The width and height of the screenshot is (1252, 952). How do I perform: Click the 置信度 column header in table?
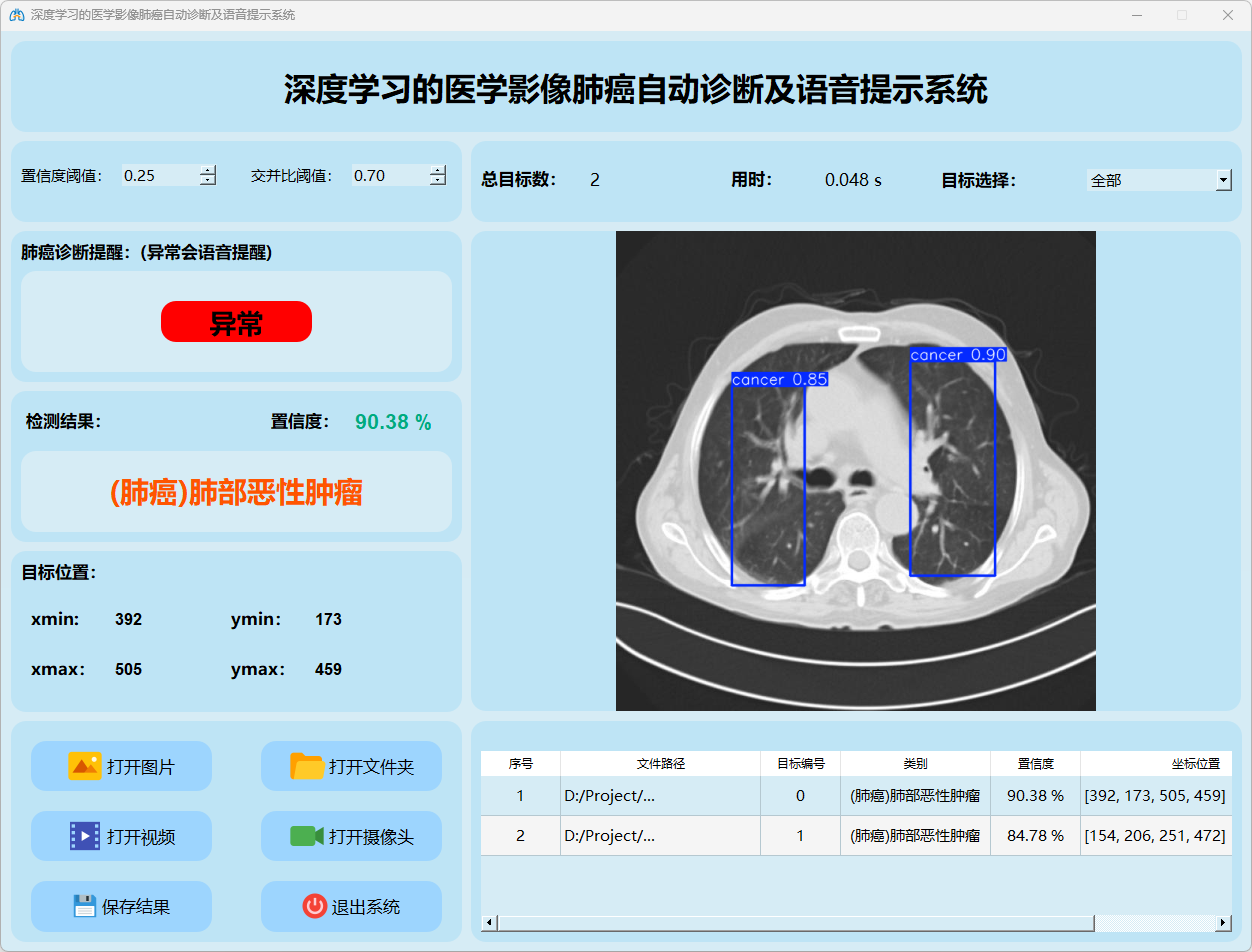point(1035,763)
